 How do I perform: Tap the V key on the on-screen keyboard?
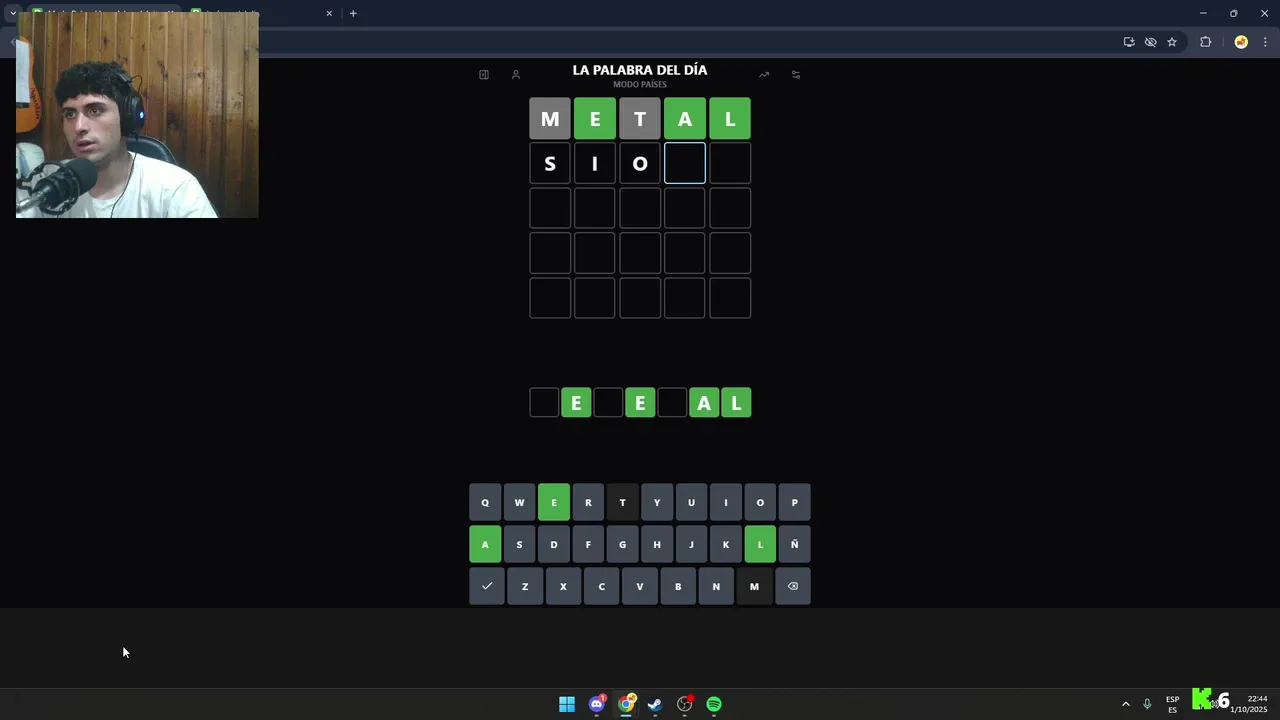click(x=640, y=586)
